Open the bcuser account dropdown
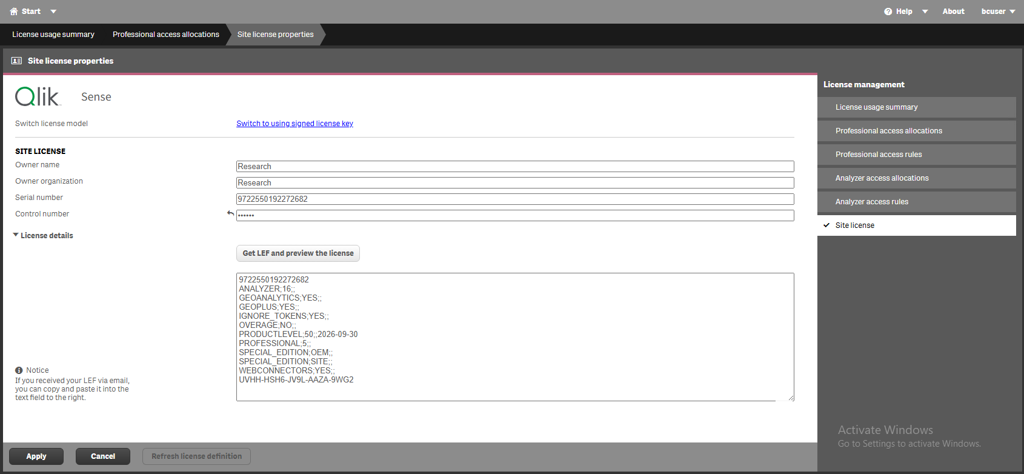Image resolution: width=1024 pixels, height=474 pixels. pos(997,12)
